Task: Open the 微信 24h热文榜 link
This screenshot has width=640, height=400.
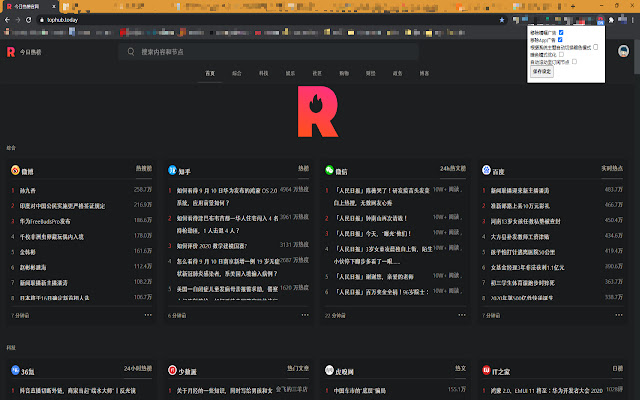Action: click(x=453, y=168)
